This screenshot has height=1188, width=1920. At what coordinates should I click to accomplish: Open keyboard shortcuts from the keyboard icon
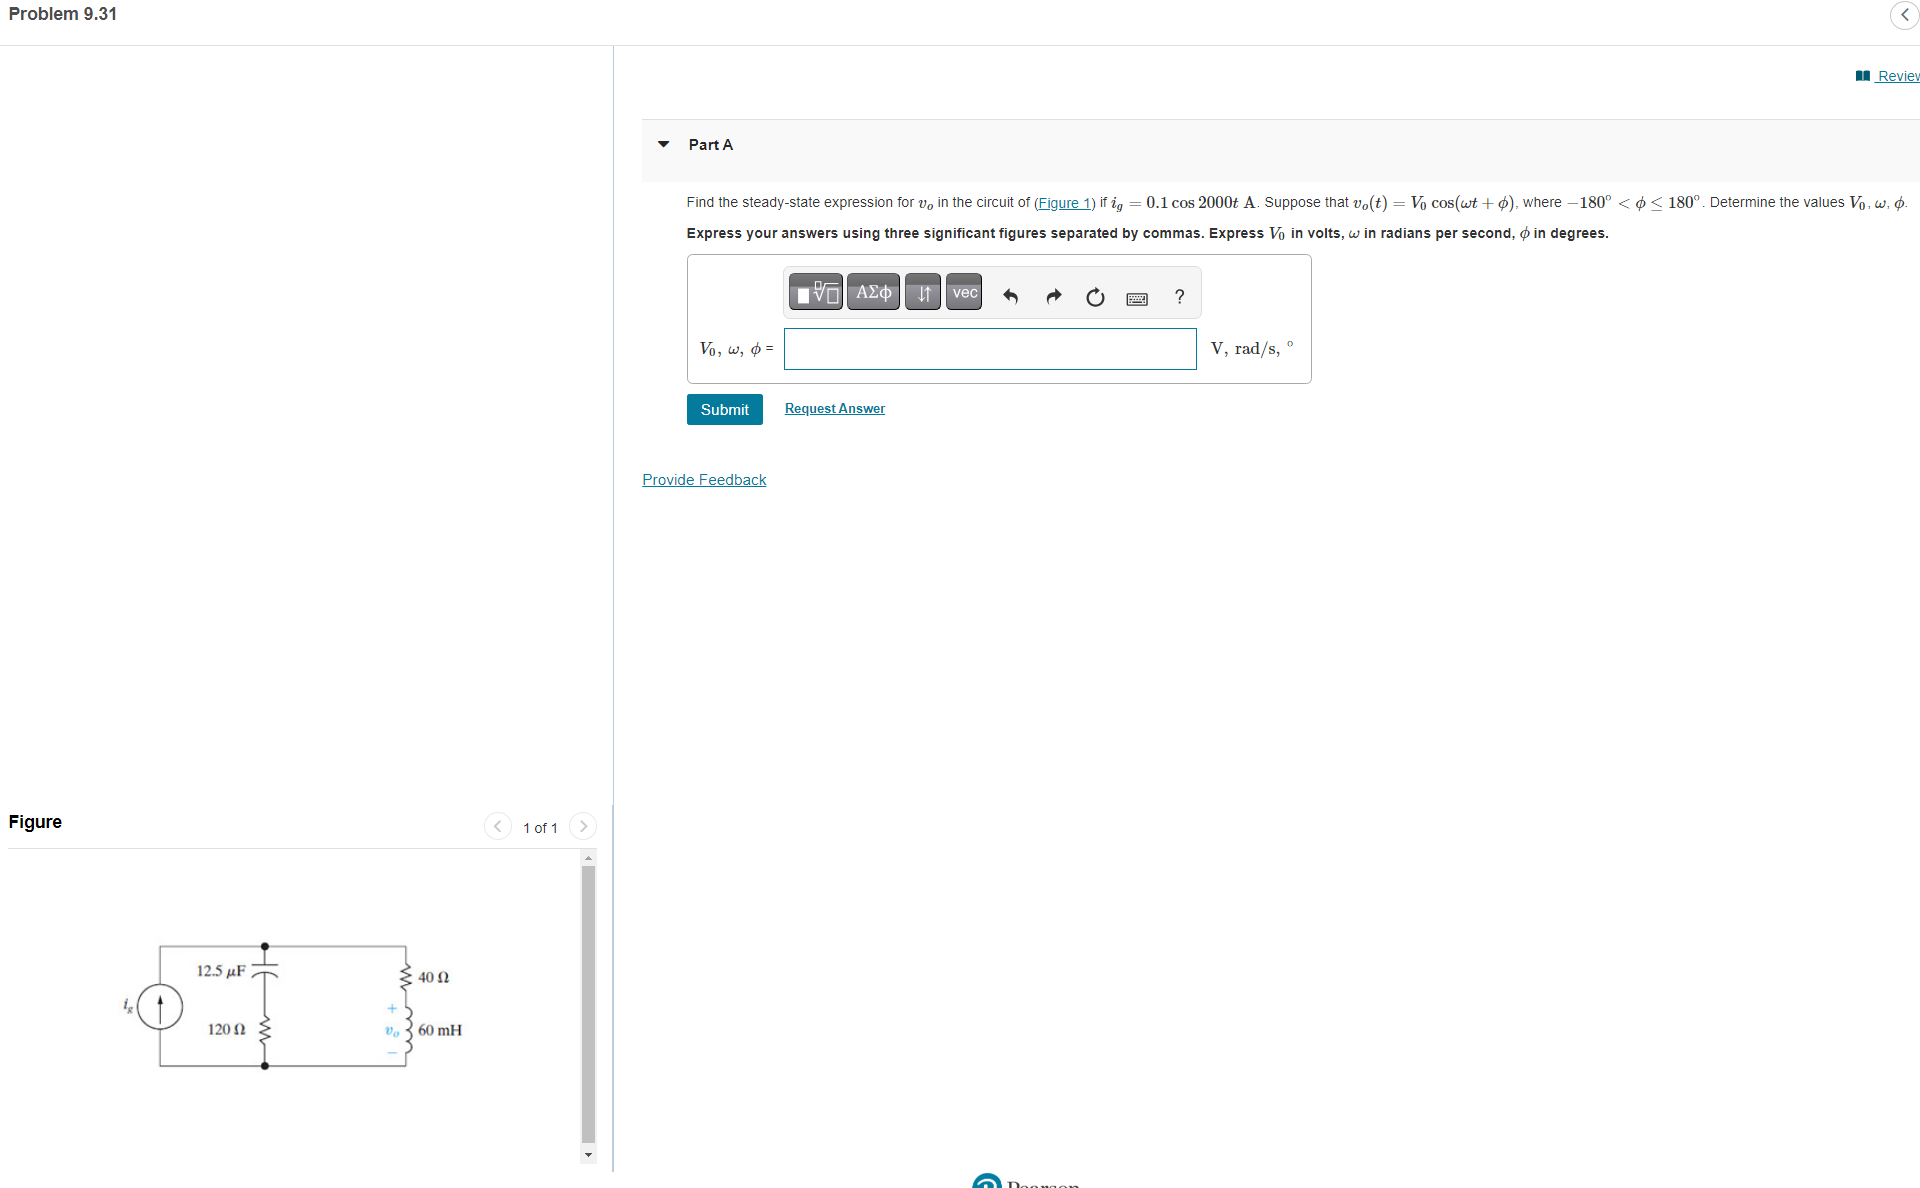click(1136, 298)
